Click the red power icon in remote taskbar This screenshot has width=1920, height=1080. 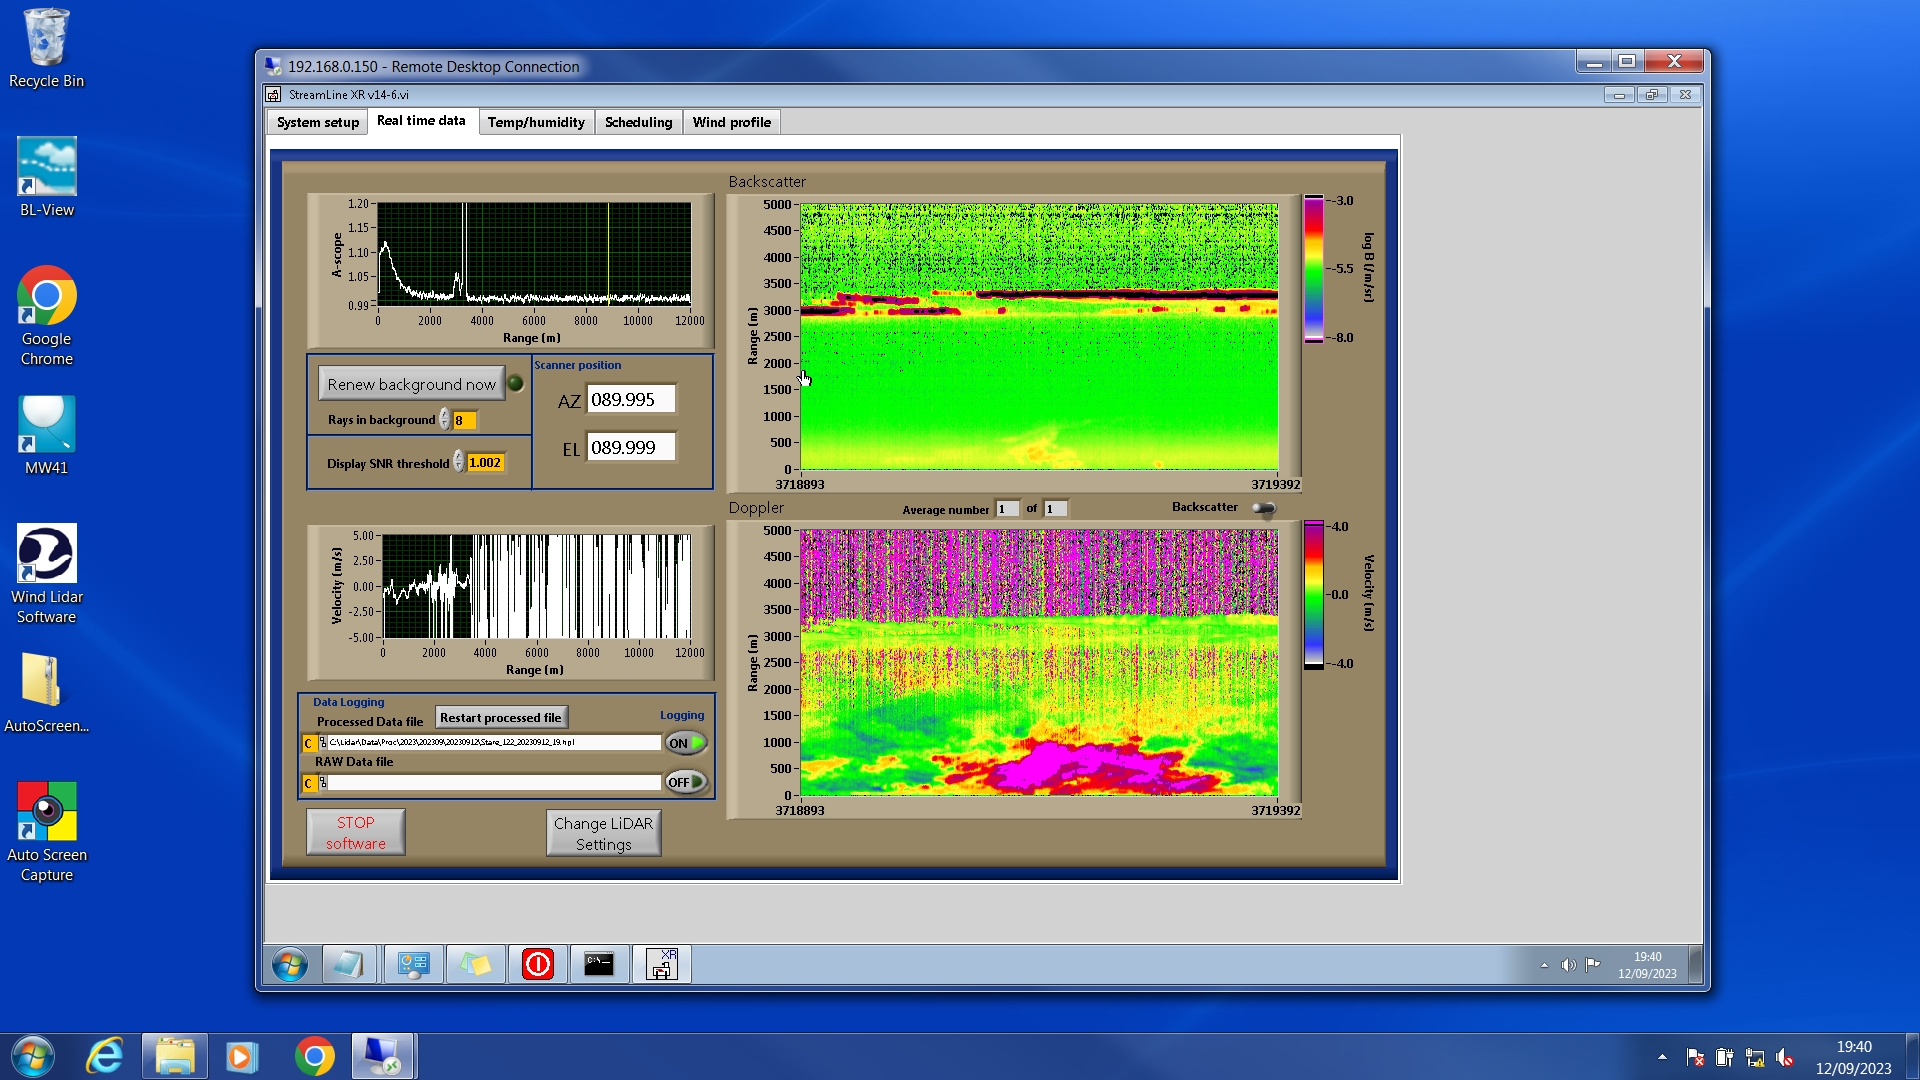tap(537, 964)
